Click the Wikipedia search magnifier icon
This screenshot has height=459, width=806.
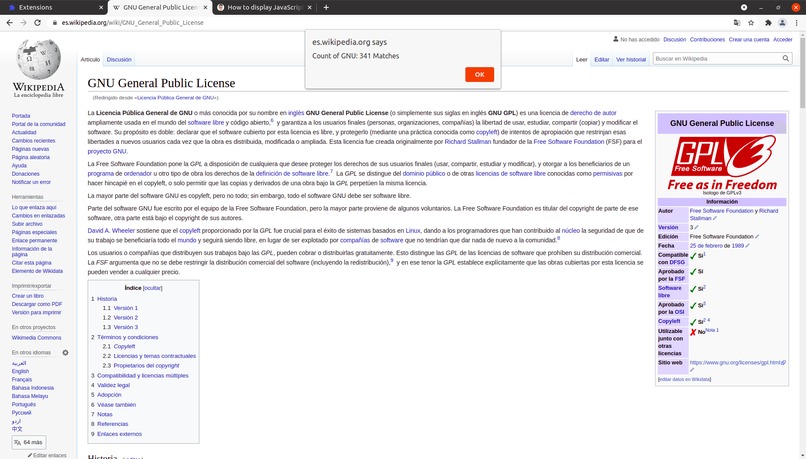point(785,59)
